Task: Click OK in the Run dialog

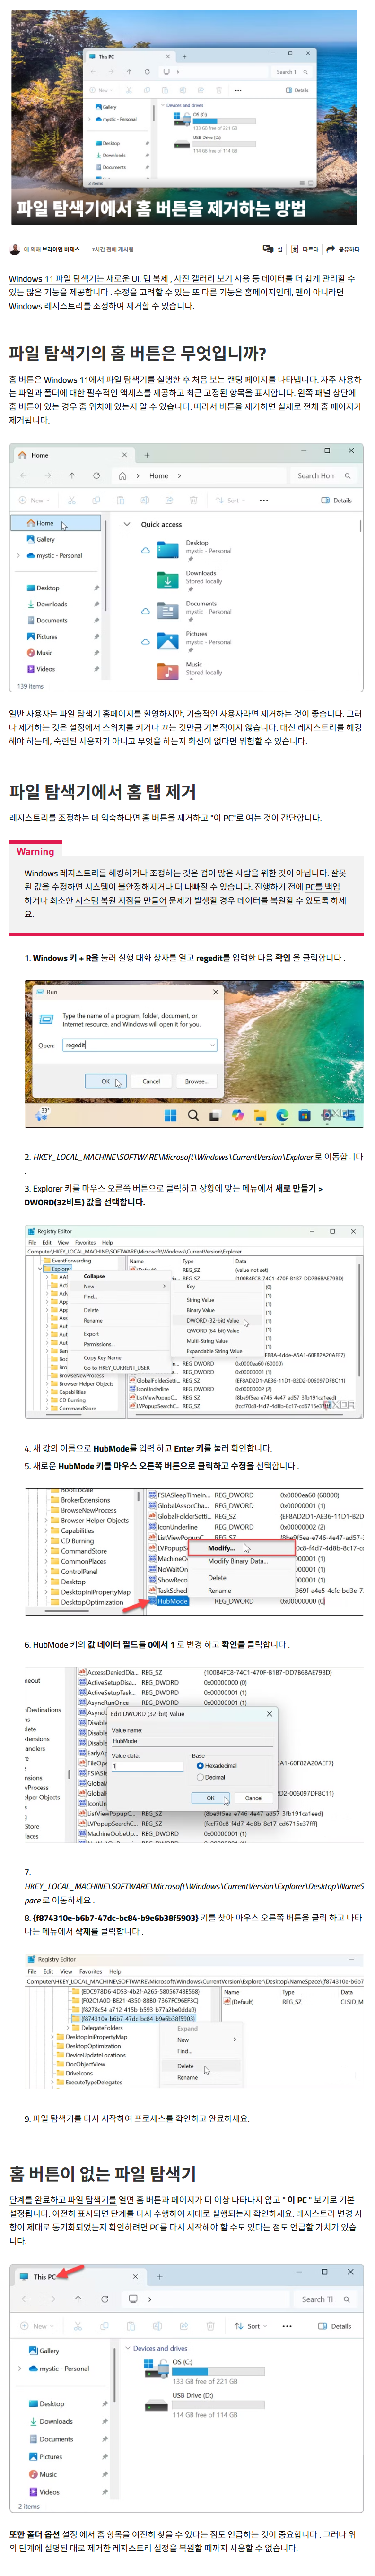Action: [105, 1081]
